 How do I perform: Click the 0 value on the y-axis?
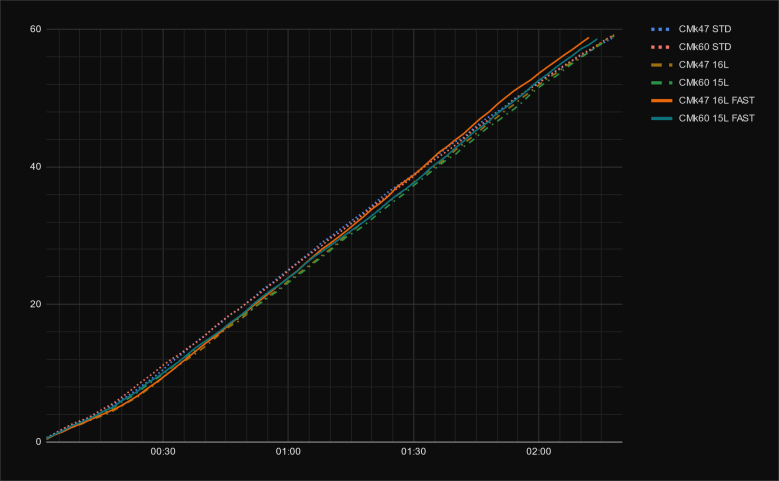(x=37, y=441)
